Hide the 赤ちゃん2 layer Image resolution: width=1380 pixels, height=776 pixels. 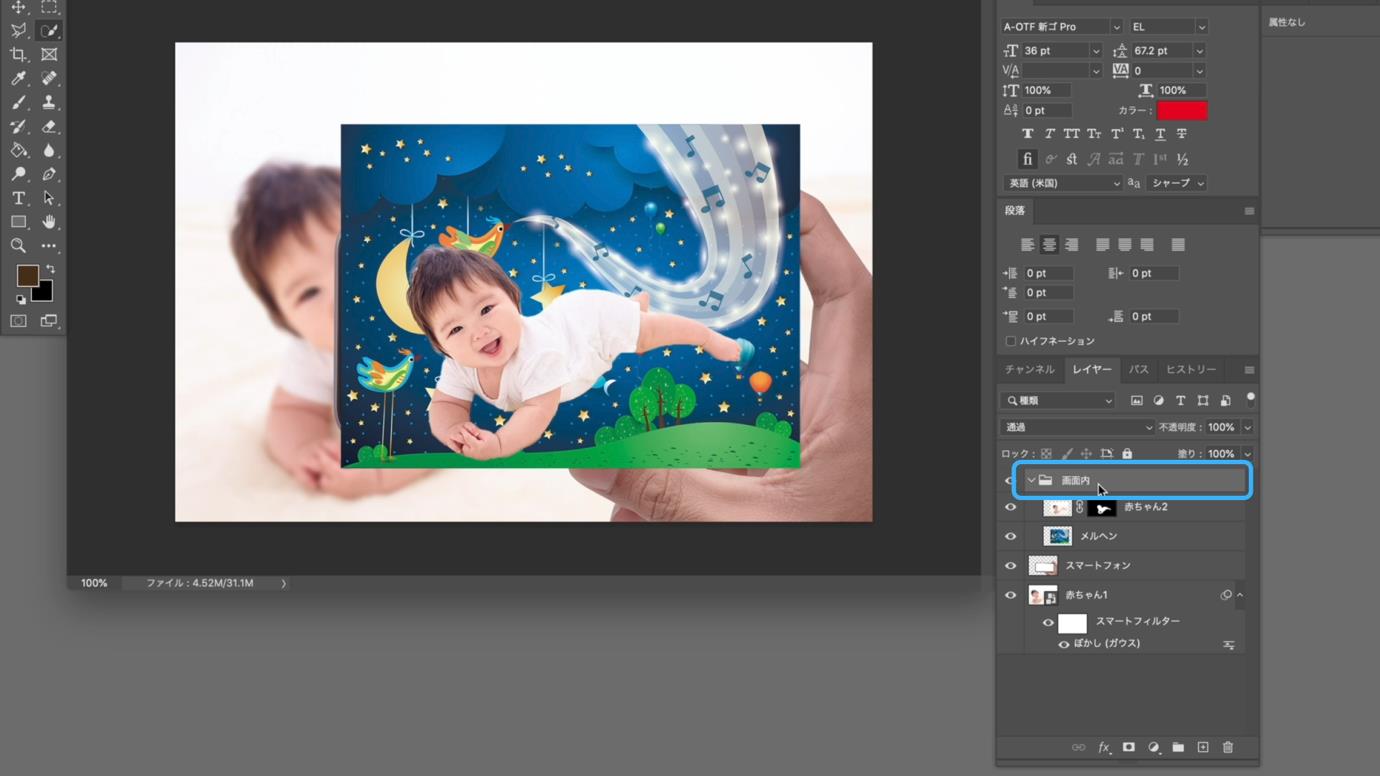(1010, 507)
